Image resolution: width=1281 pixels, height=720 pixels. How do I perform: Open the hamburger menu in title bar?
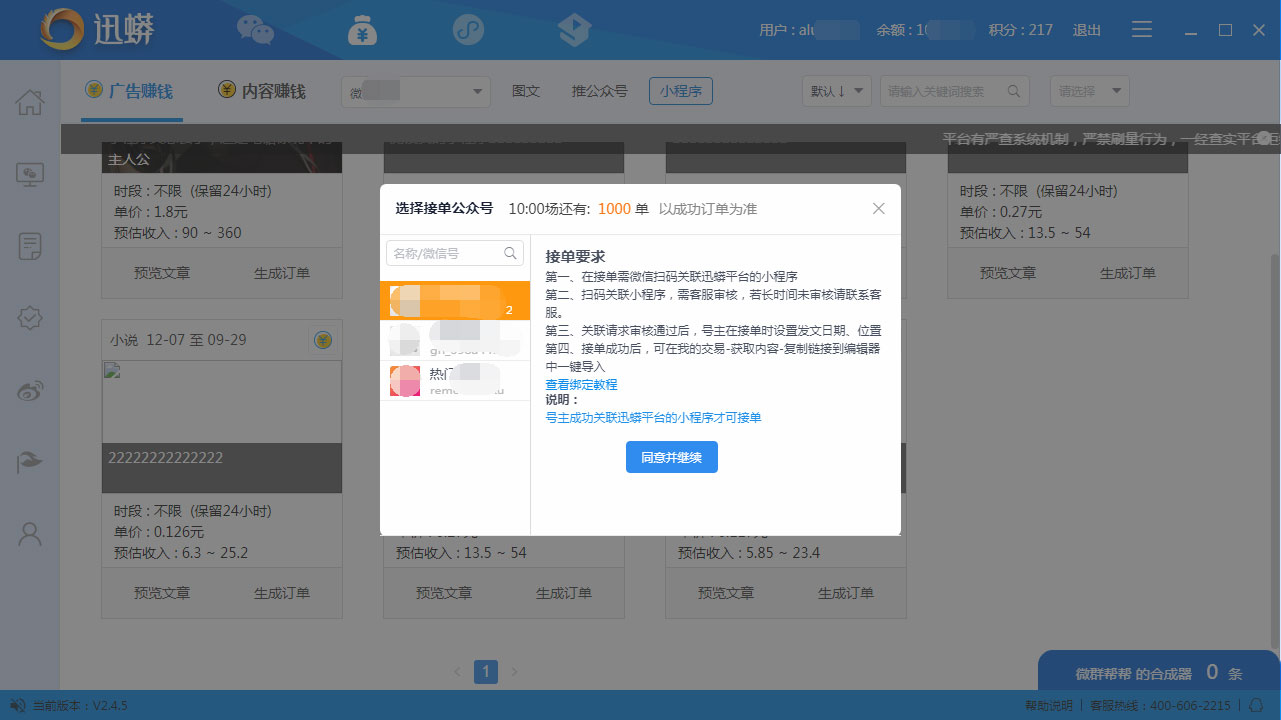(1142, 30)
